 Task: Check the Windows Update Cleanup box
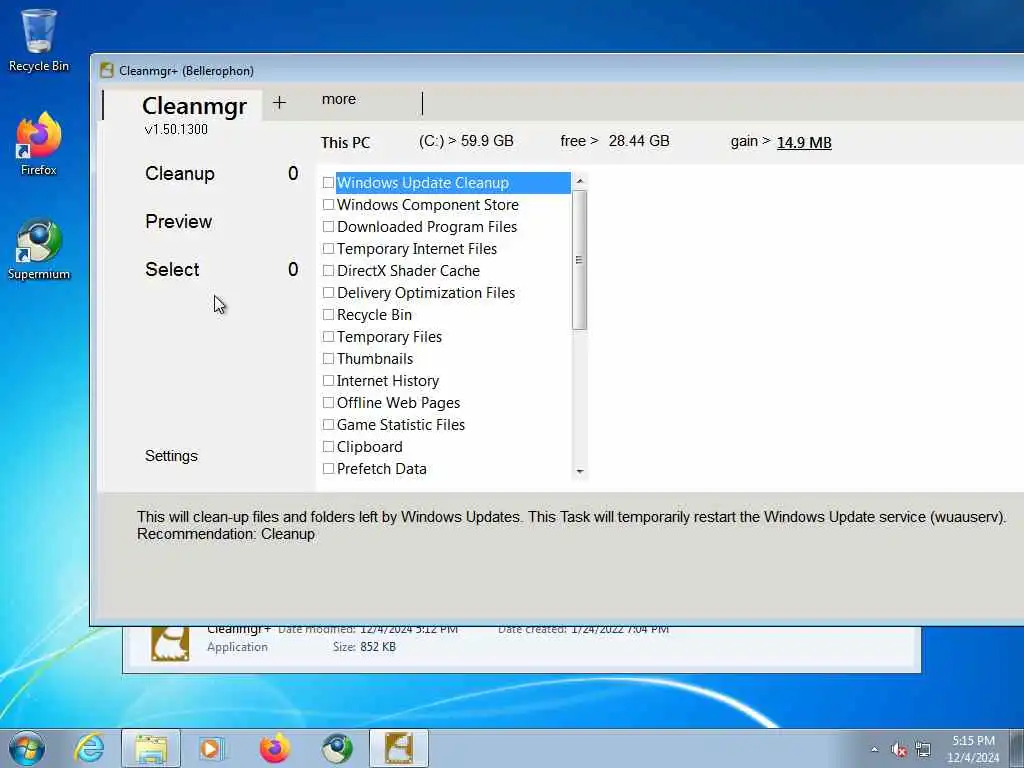(328, 183)
